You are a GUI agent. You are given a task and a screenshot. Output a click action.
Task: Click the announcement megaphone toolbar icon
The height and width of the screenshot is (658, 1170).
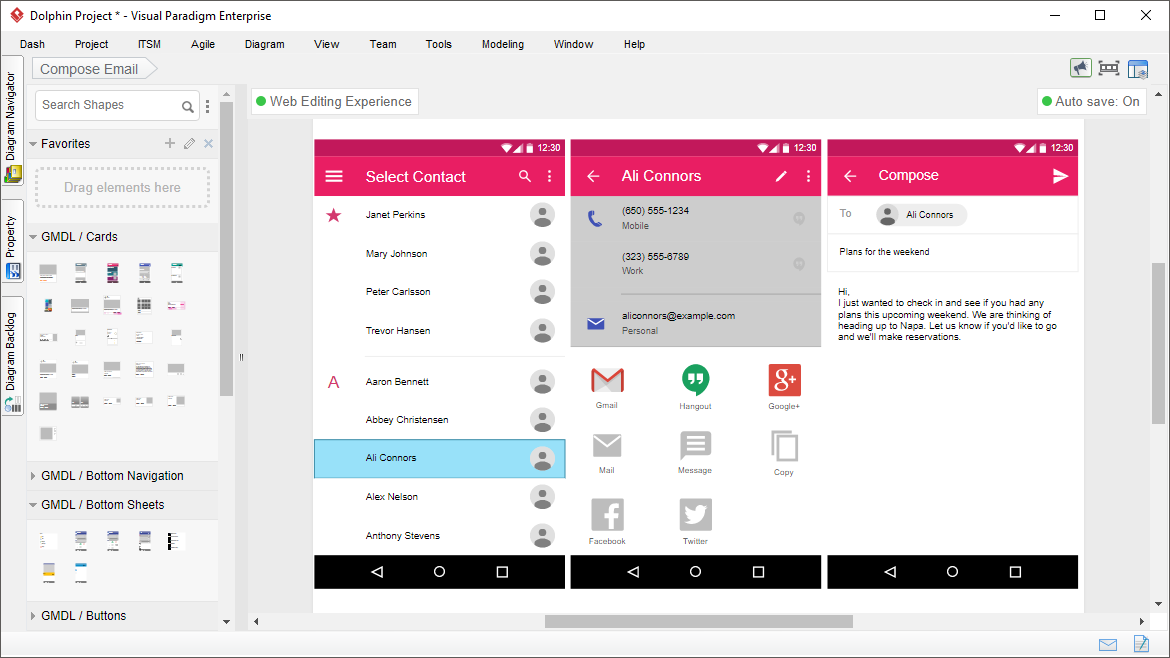(1080, 68)
